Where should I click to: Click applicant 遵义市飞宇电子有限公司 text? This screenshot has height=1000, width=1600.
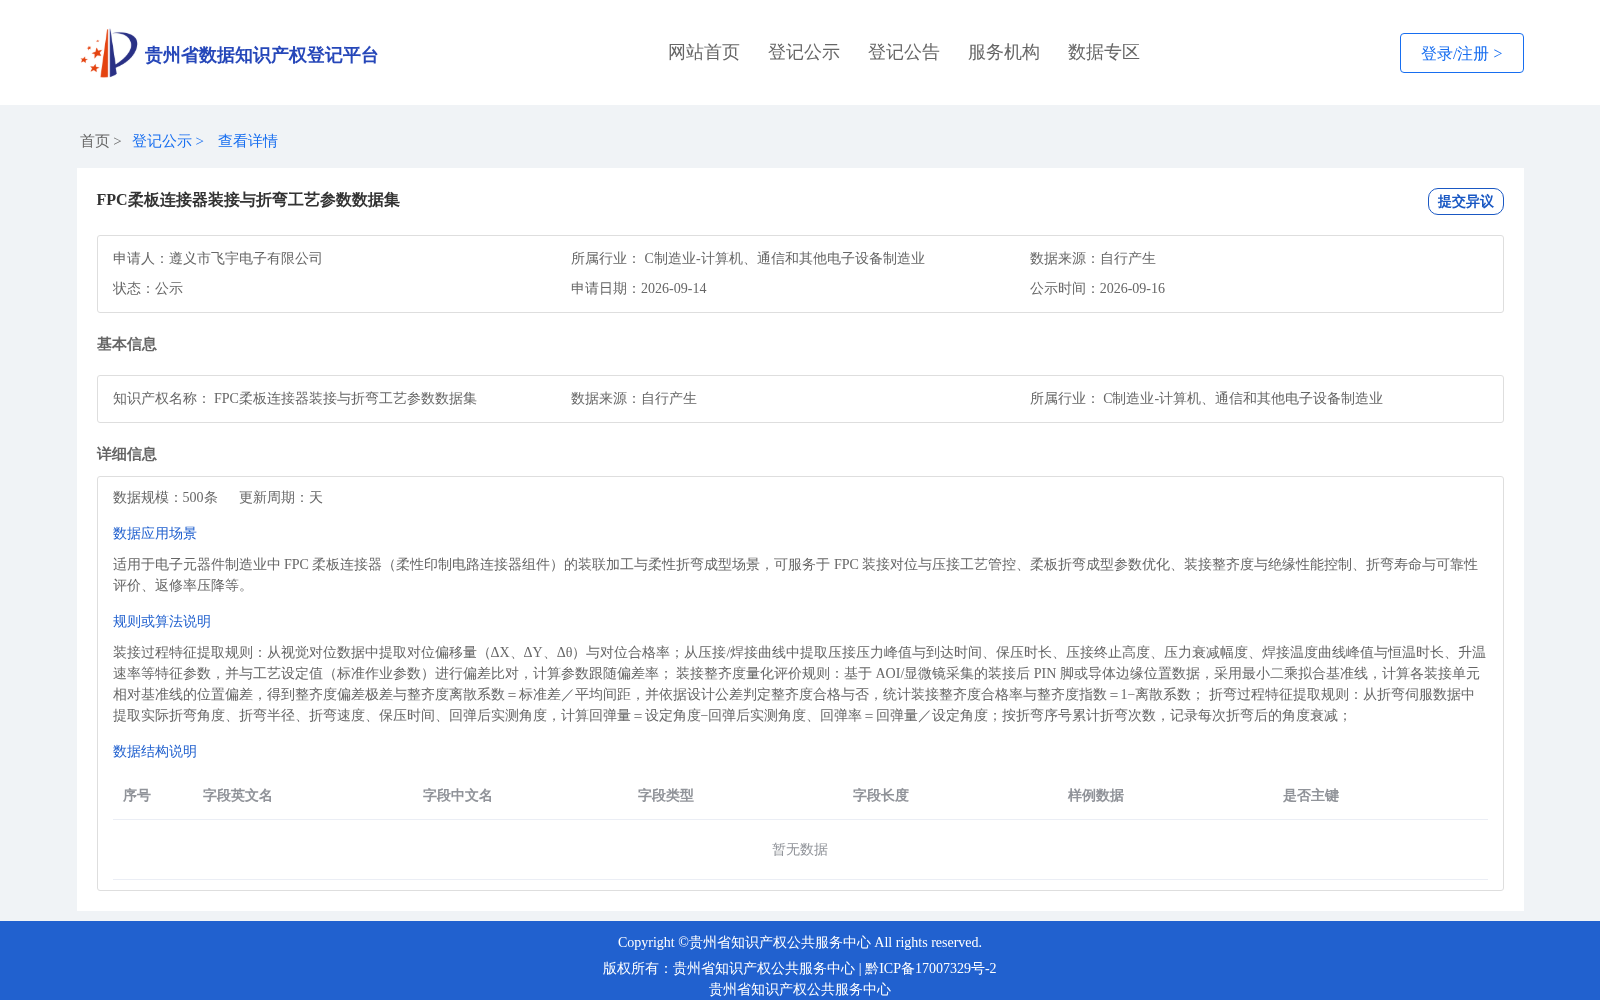point(246,258)
